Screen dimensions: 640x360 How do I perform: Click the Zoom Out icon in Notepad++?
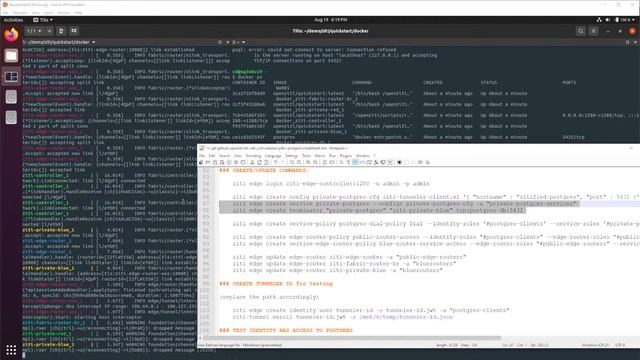315,162
